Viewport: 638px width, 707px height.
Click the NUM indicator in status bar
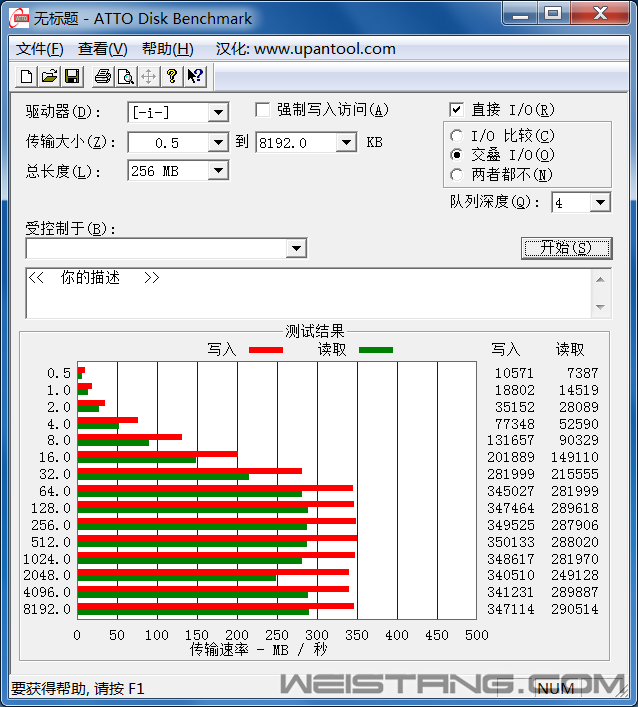coord(555,689)
